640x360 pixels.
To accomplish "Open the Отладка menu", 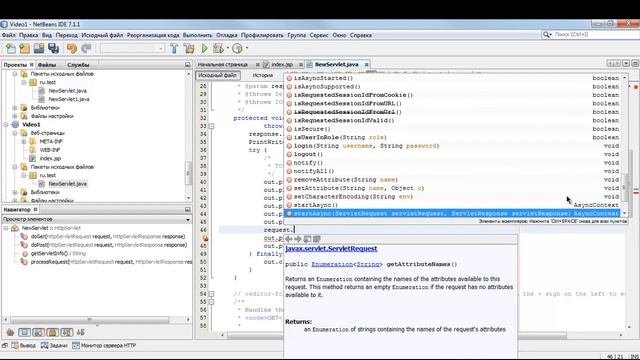I will tap(227, 35).
